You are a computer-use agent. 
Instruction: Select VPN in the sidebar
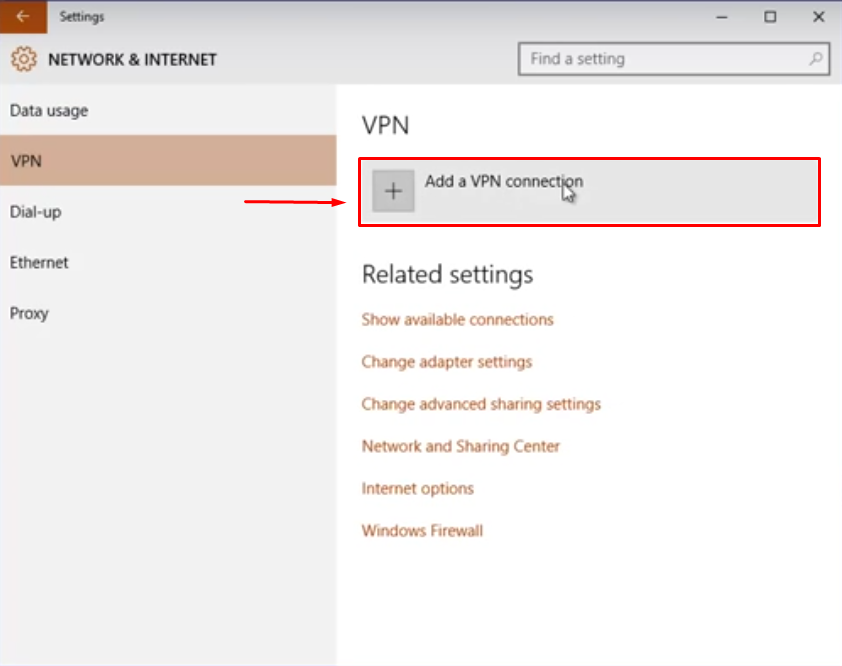168,161
